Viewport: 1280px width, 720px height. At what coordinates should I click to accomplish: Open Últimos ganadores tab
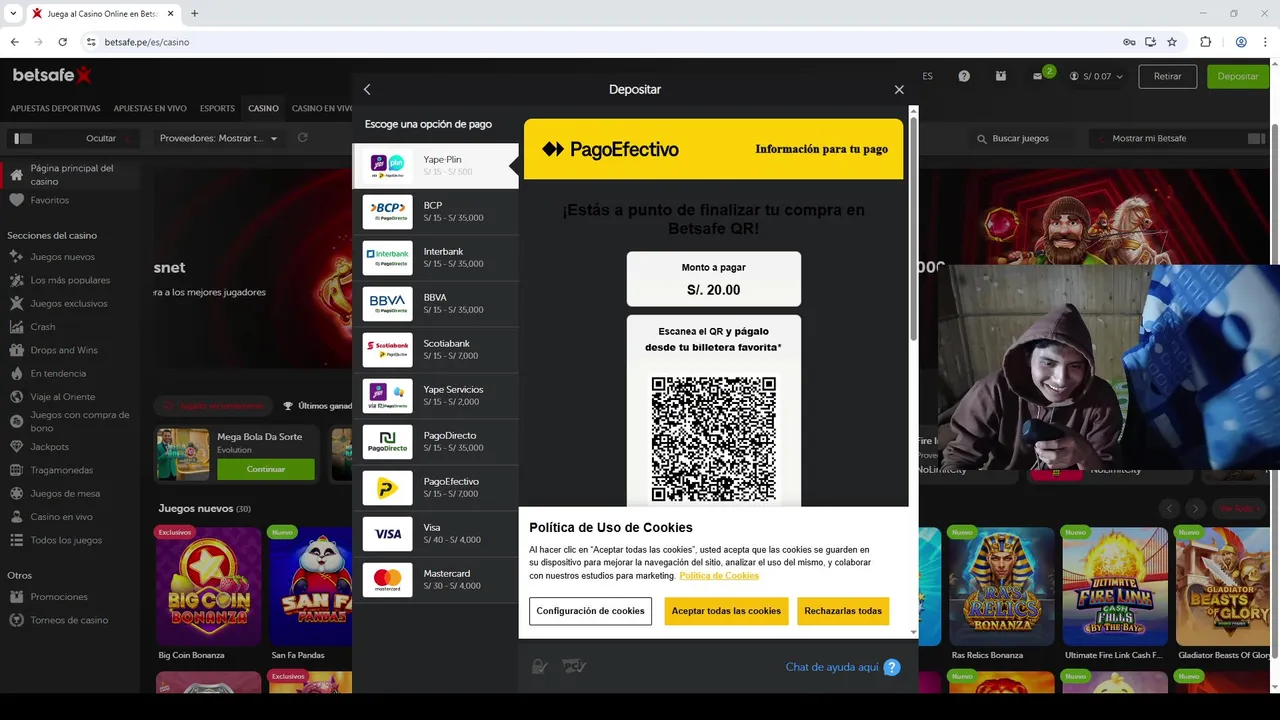click(x=317, y=406)
